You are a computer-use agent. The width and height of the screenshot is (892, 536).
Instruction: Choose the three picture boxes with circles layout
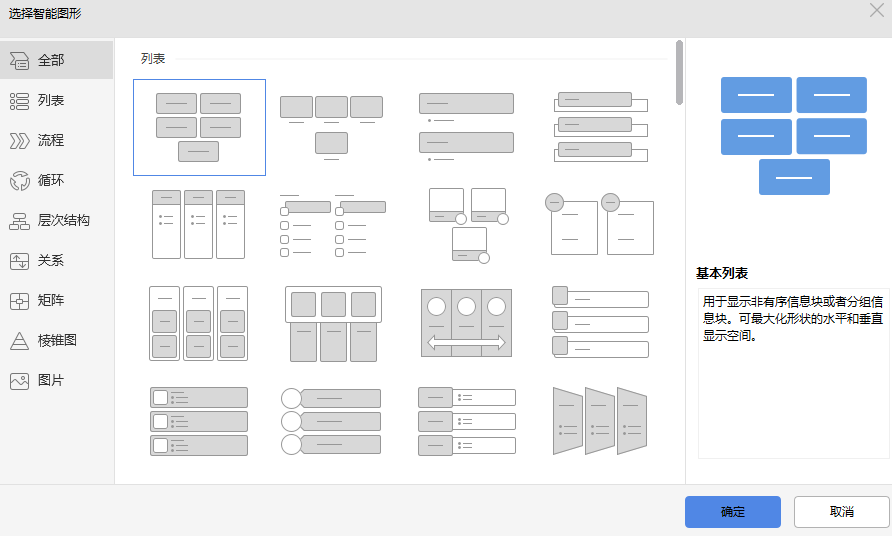[x=468, y=225]
